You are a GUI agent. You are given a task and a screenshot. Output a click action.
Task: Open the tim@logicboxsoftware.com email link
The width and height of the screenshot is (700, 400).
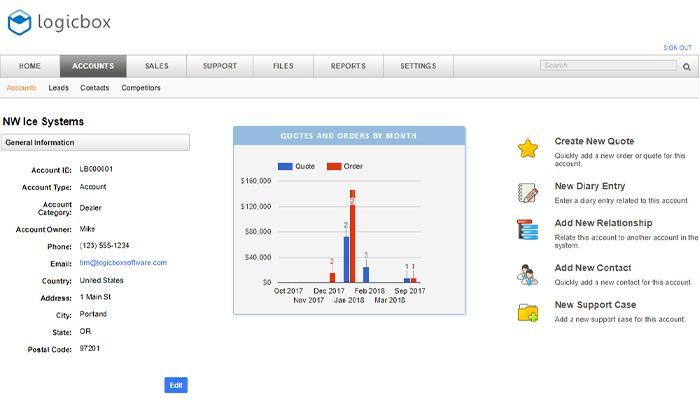click(123, 262)
